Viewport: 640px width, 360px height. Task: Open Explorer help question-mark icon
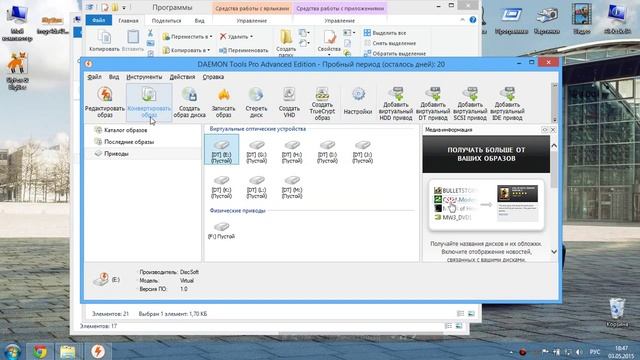473,20
